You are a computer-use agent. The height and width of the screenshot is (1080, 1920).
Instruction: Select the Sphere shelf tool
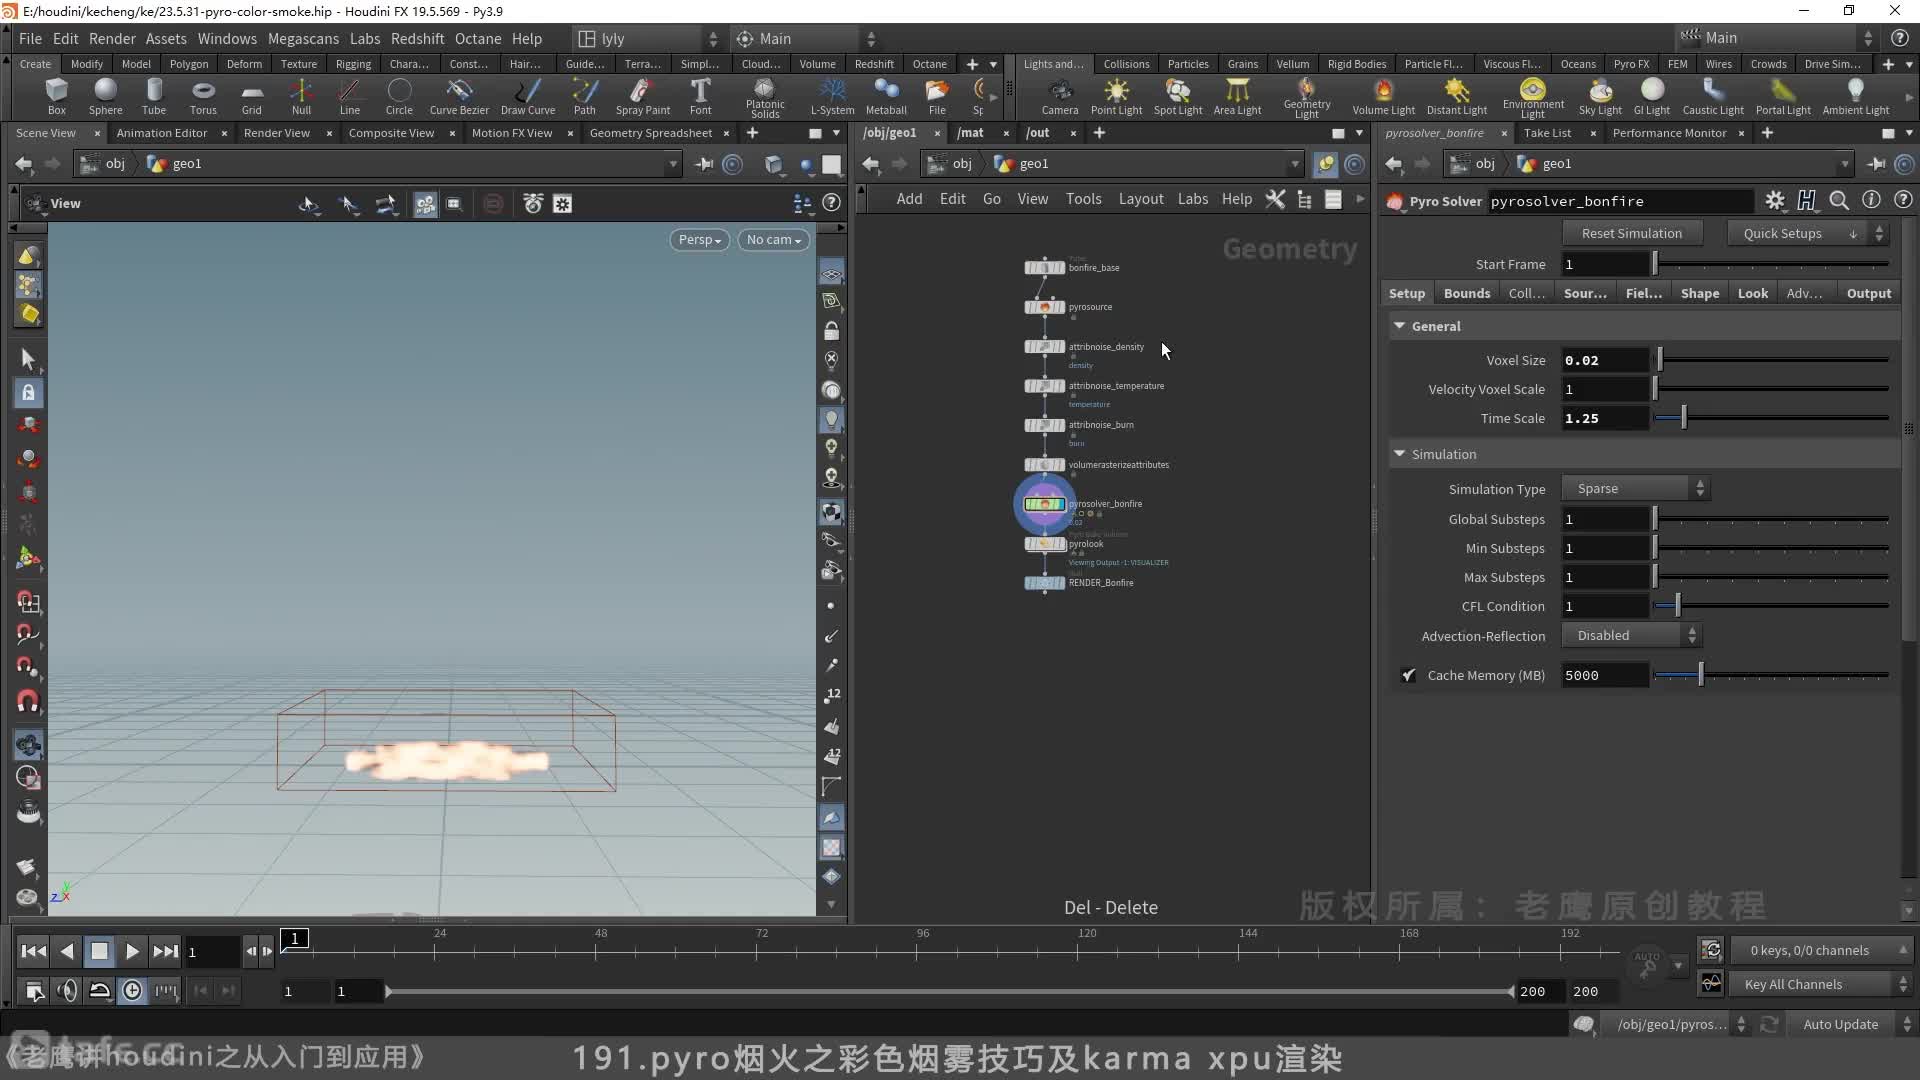pyautogui.click(x=105, y=97)
